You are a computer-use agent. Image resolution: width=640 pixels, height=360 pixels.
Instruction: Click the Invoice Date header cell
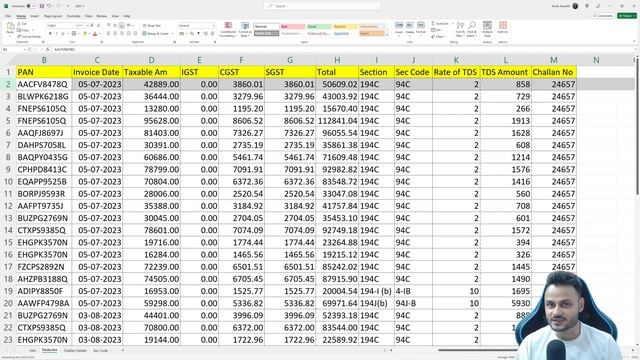click(x=97, y=72)
